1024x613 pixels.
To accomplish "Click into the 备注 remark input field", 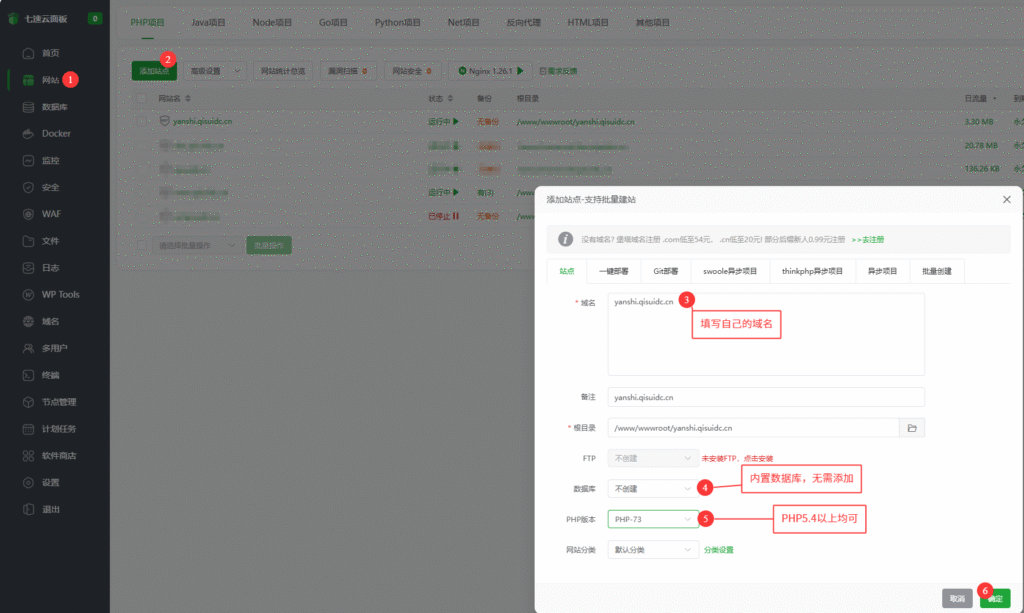I will click(x=765, y=397).
